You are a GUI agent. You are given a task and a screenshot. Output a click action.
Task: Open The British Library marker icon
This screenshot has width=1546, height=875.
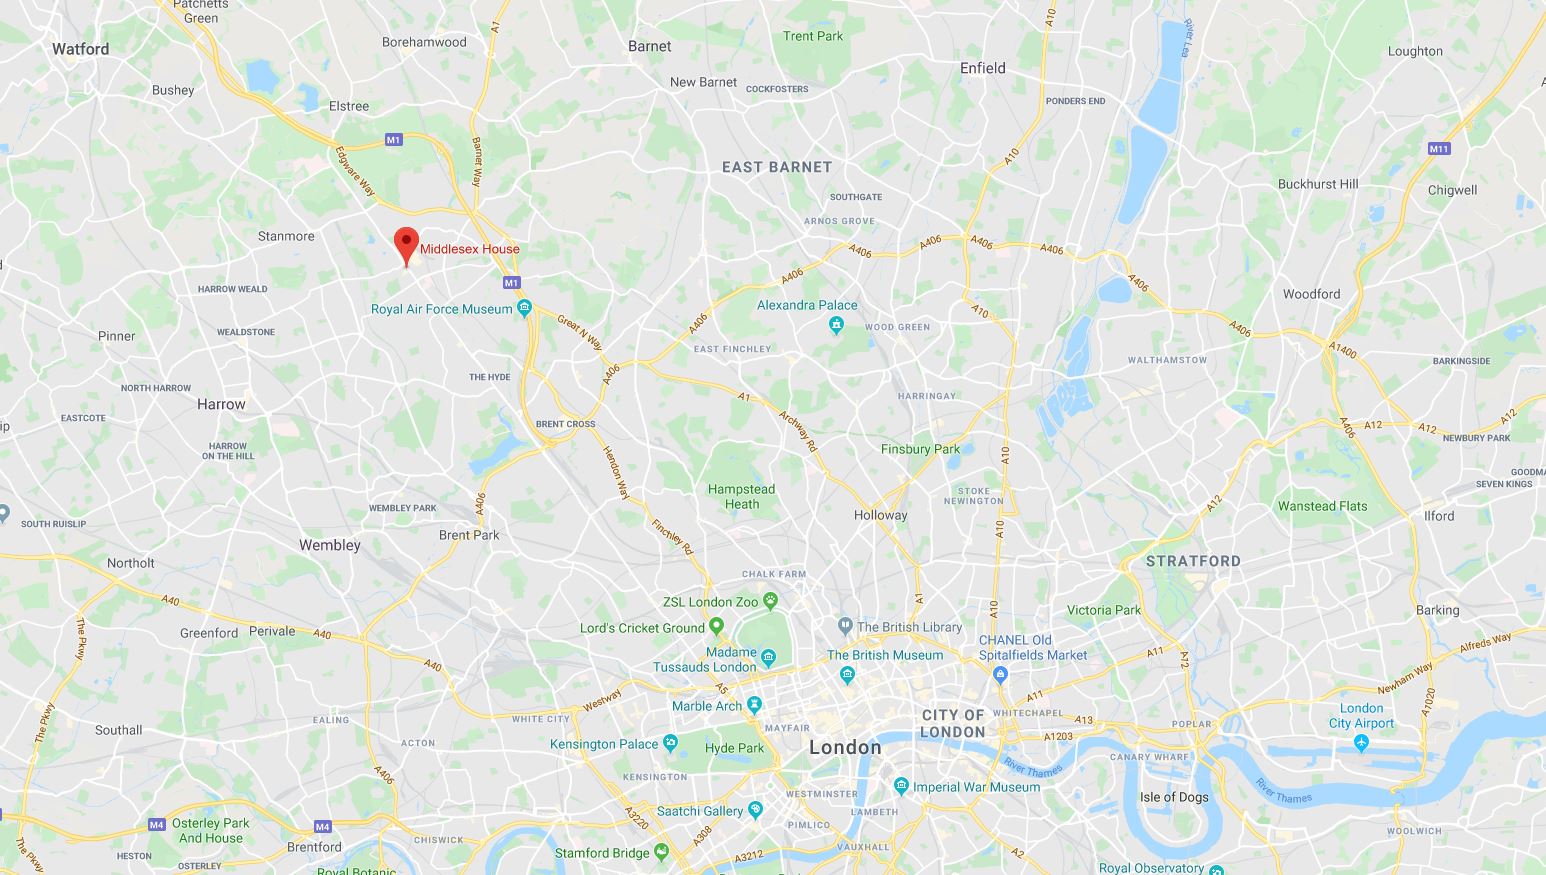pyautogui.click(x=845, y=626)
